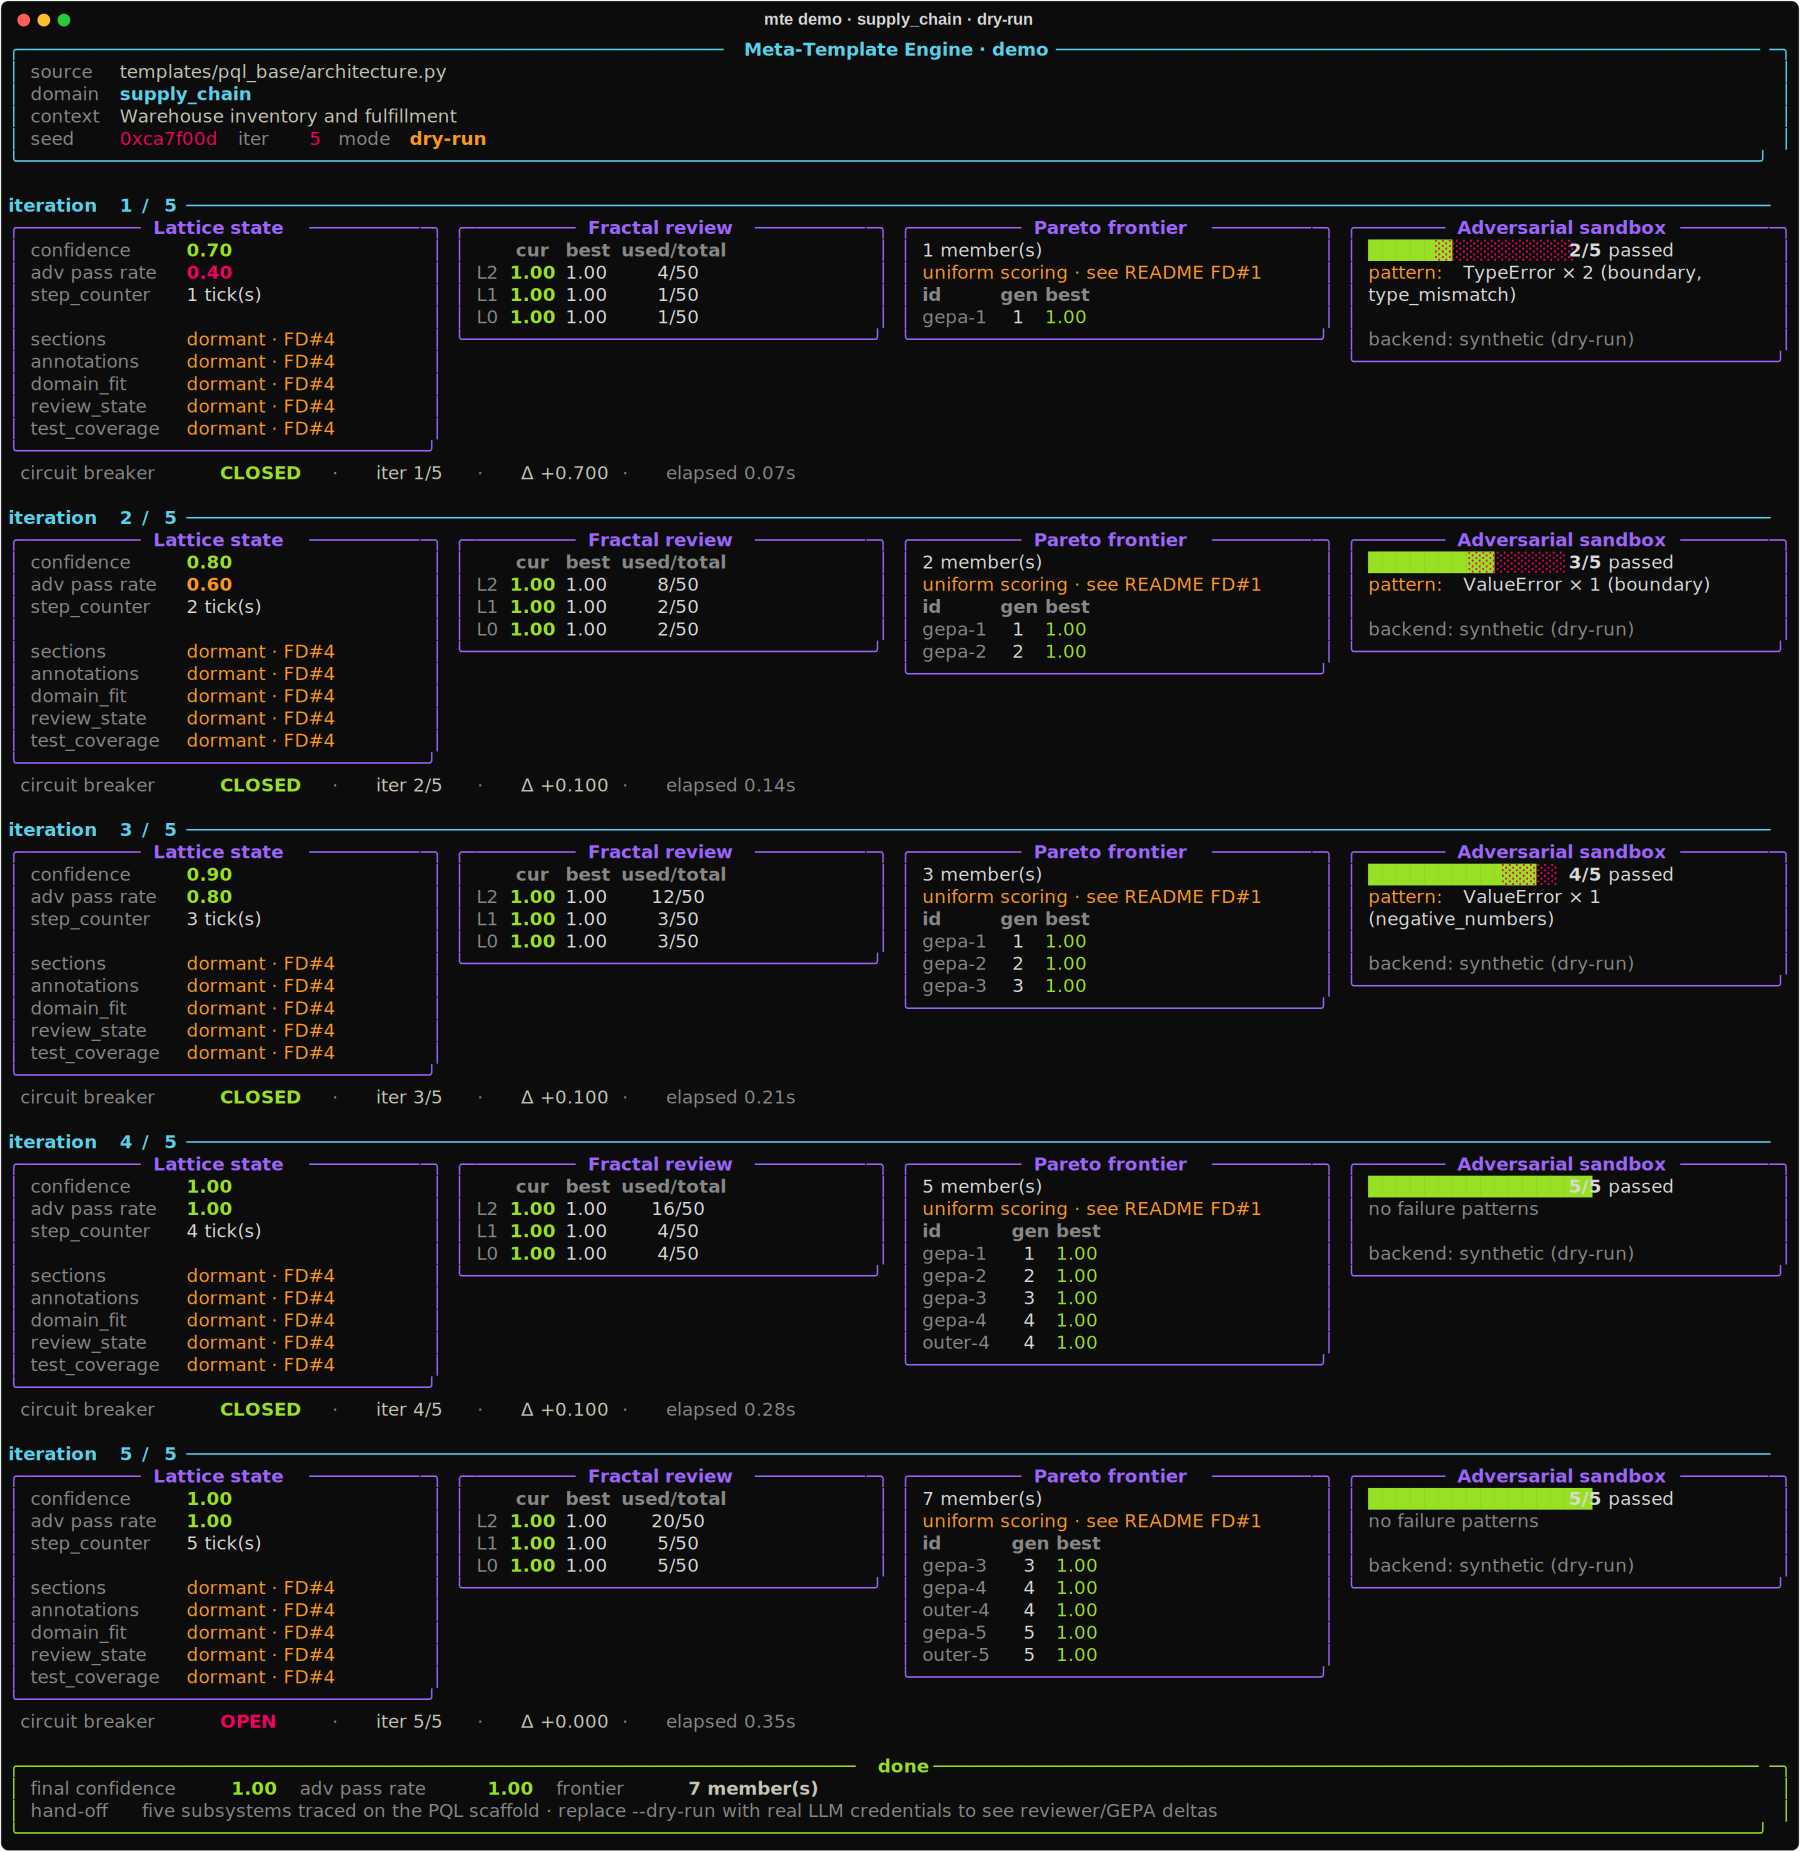Toggle the CLOSED circuit breaker under iteration 1
Viewport: 1800px width, 1852px height.
pyautogui.click(x=259, y=472)
